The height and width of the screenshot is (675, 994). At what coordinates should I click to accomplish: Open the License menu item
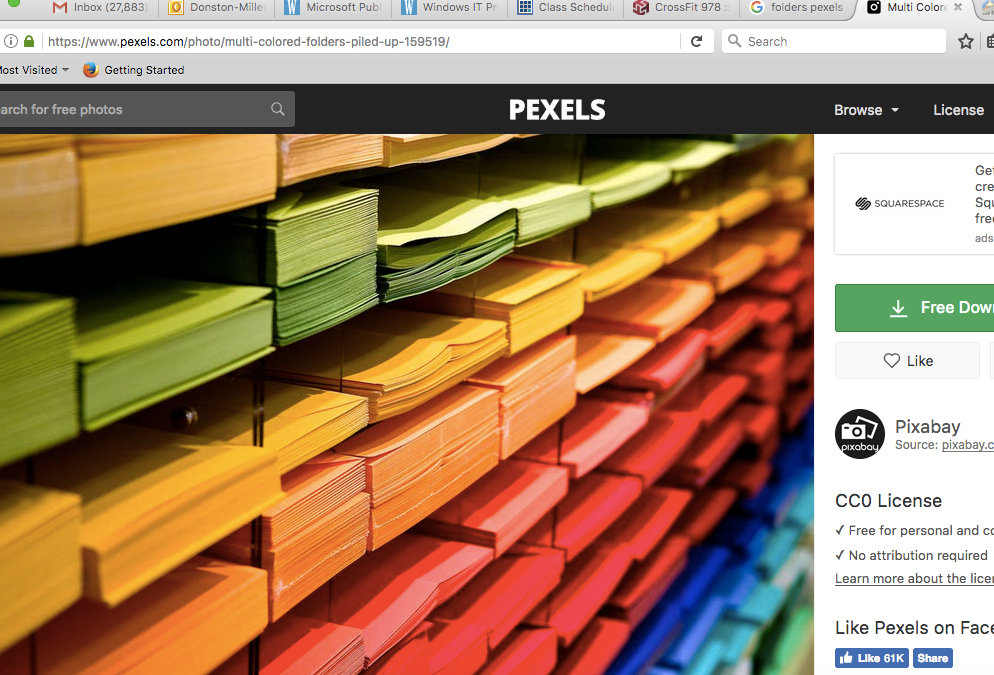click(x=958, y=110)
